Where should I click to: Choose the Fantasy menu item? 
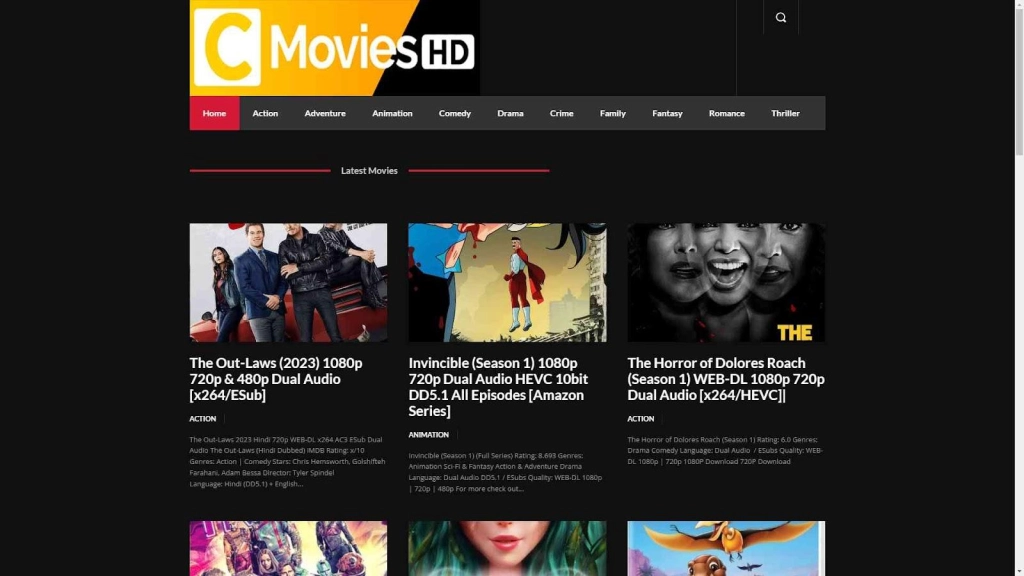point(667,113)
